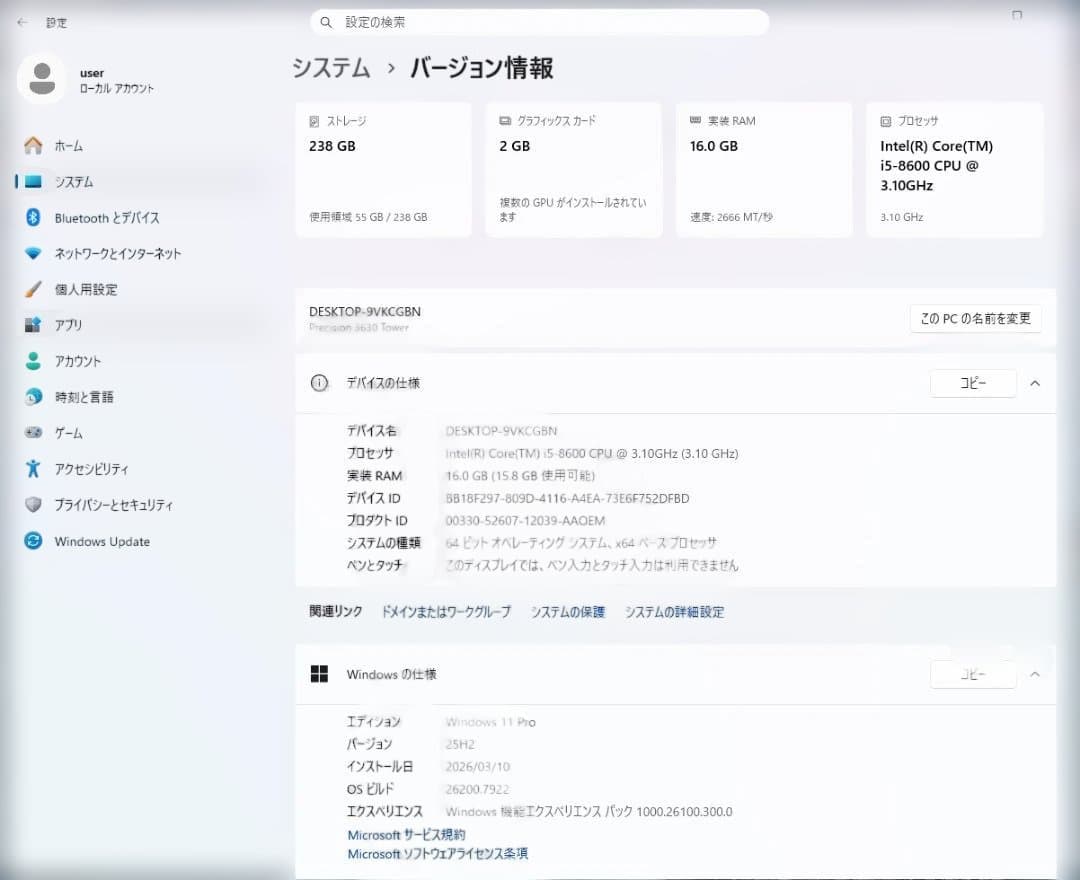Viewport: 1080px width, 880px height.
Task: Click the グラフィックス カード icon
Action: pyautogui.click(x=505, y=121)
